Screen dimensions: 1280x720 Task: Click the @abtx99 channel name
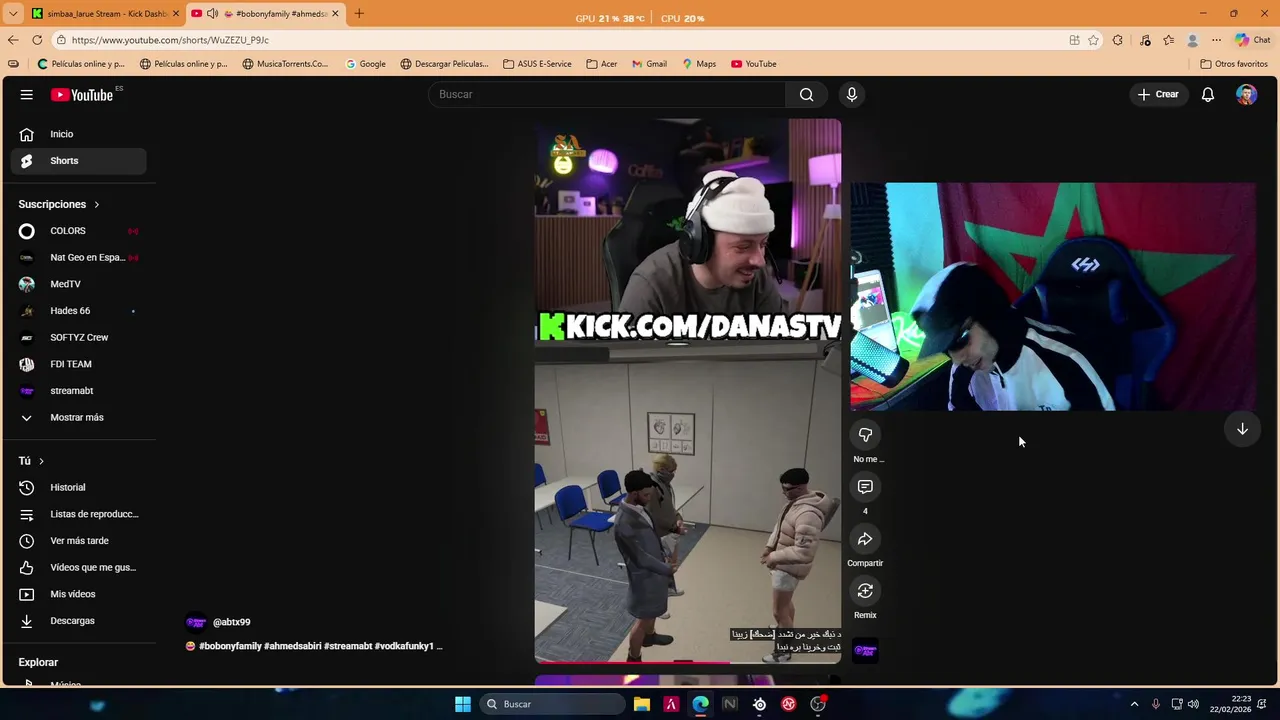(231, 622)
